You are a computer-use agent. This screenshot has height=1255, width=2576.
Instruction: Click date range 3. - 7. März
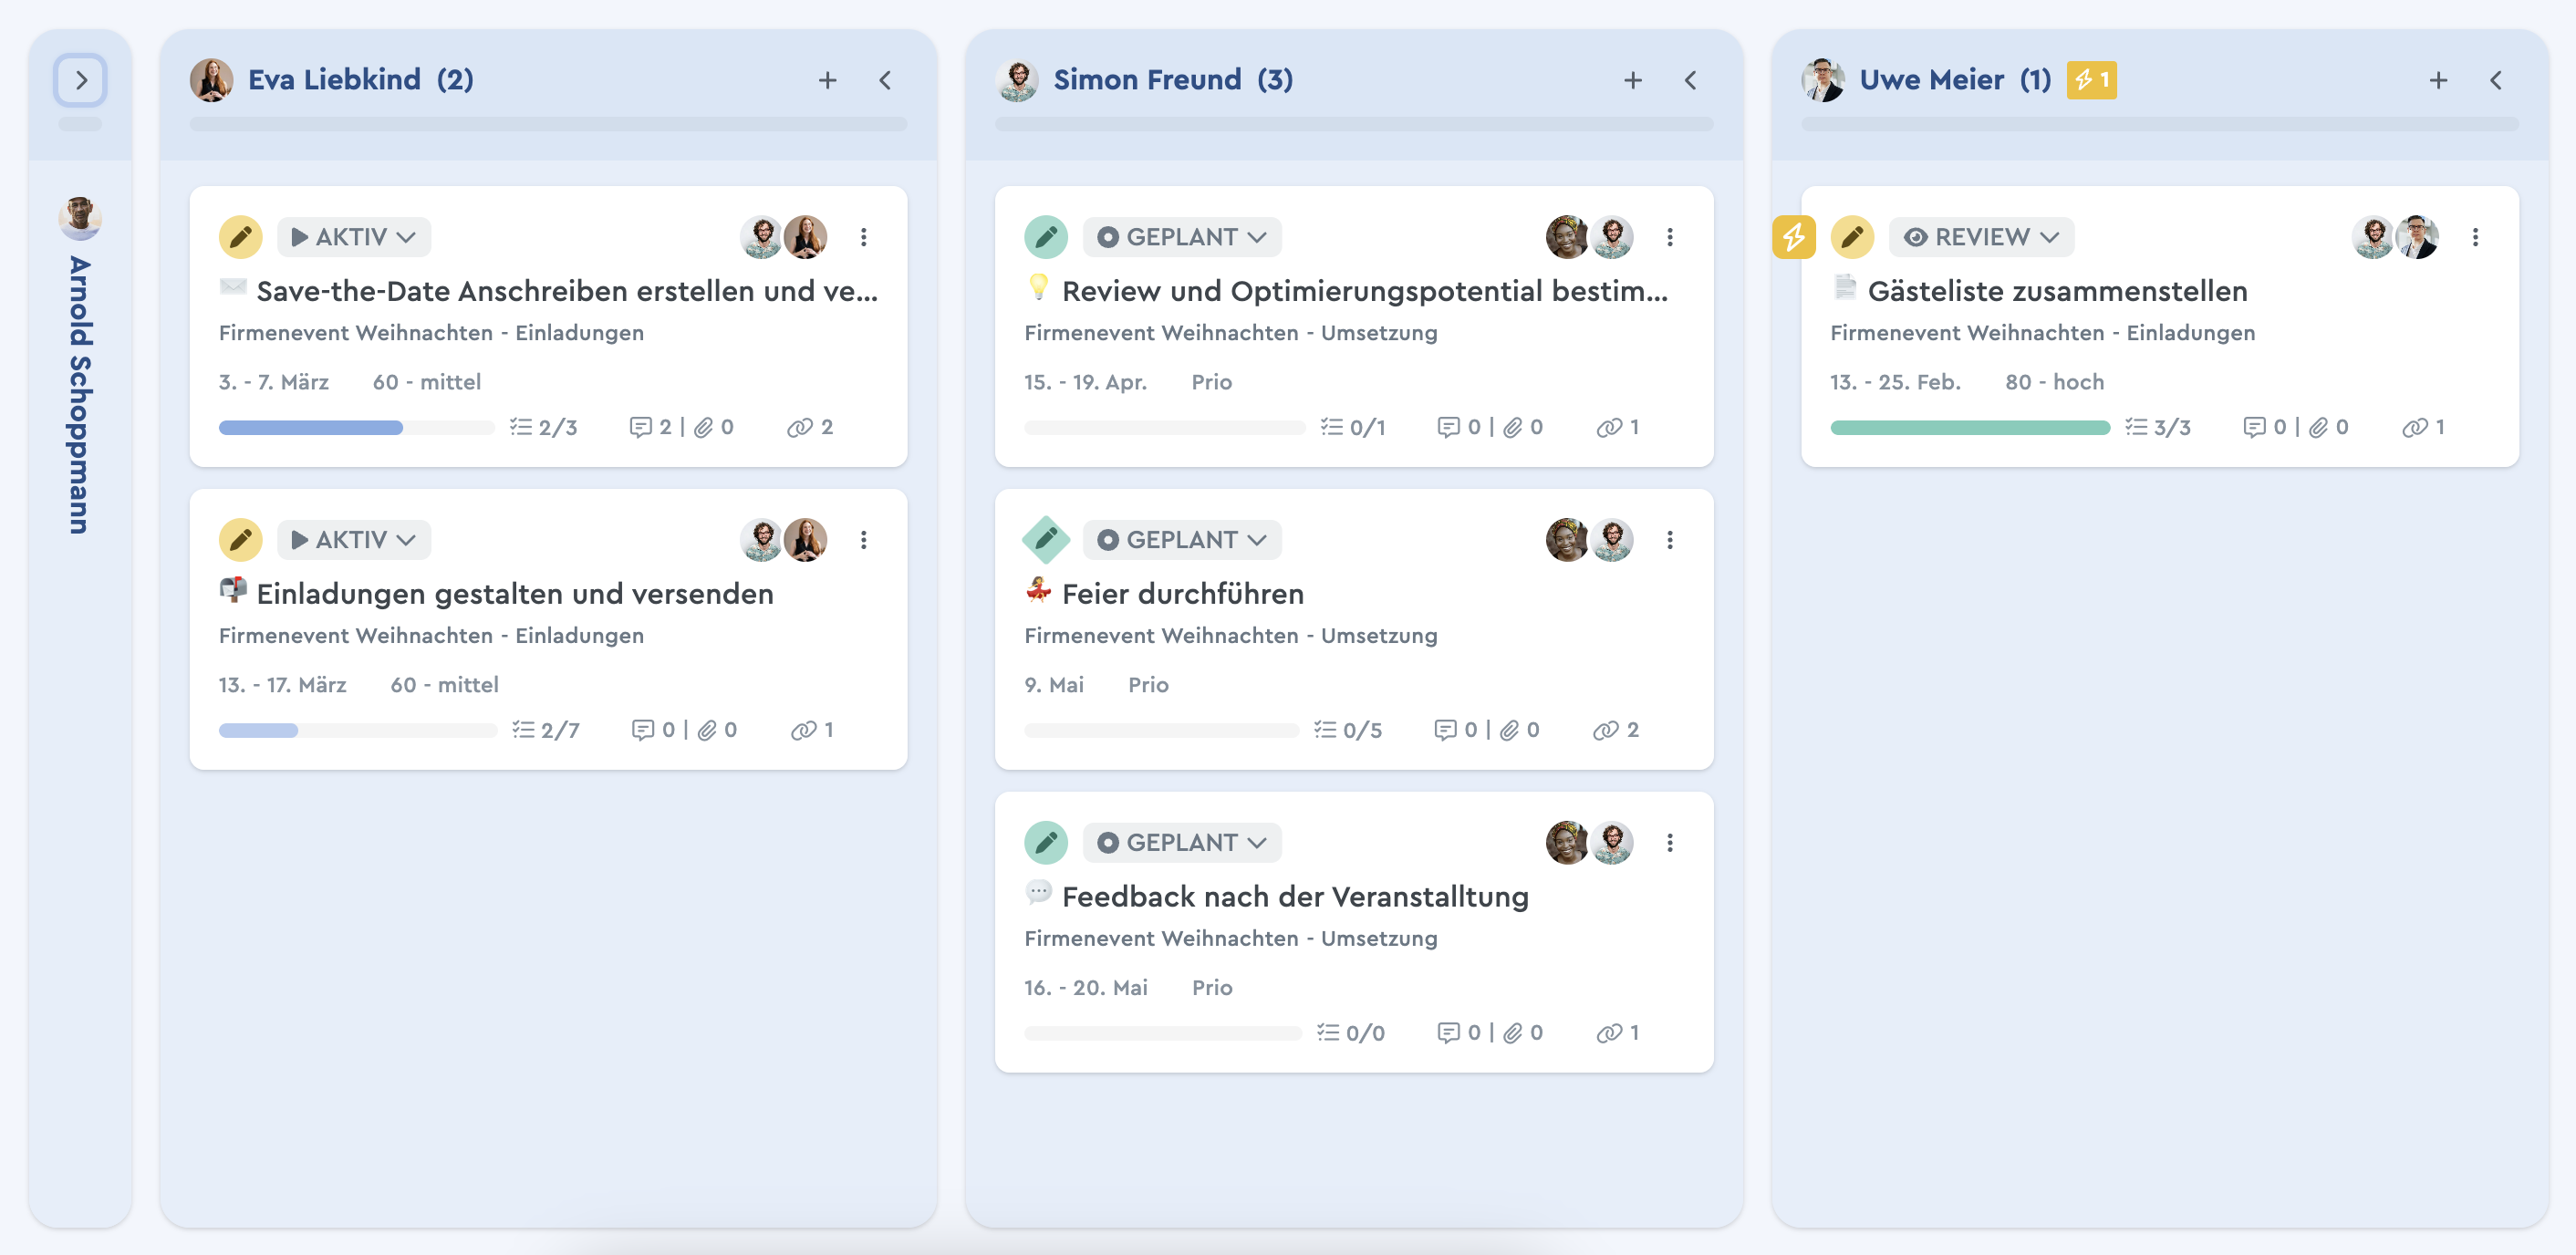point(274,382)
